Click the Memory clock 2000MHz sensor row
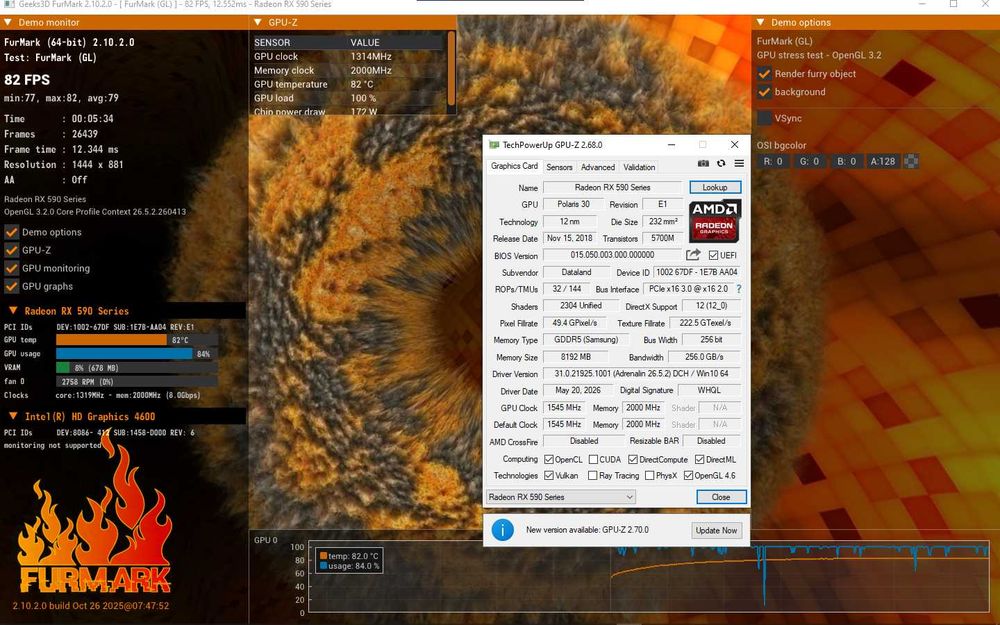This screenshot has height=625, width=1000. click(x=348, y=70)
